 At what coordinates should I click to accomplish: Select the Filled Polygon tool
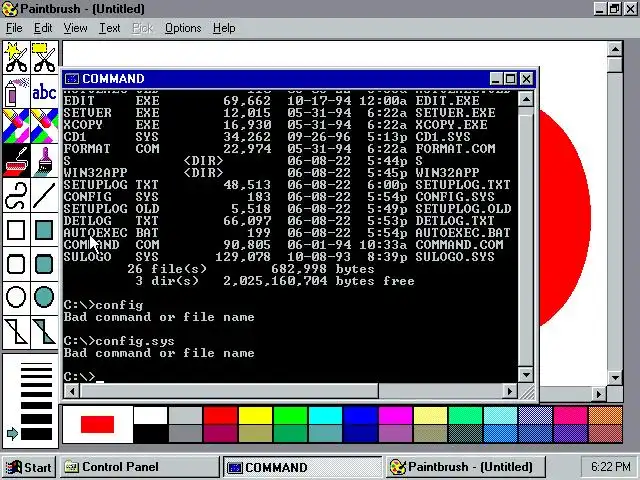click(44, 332)
